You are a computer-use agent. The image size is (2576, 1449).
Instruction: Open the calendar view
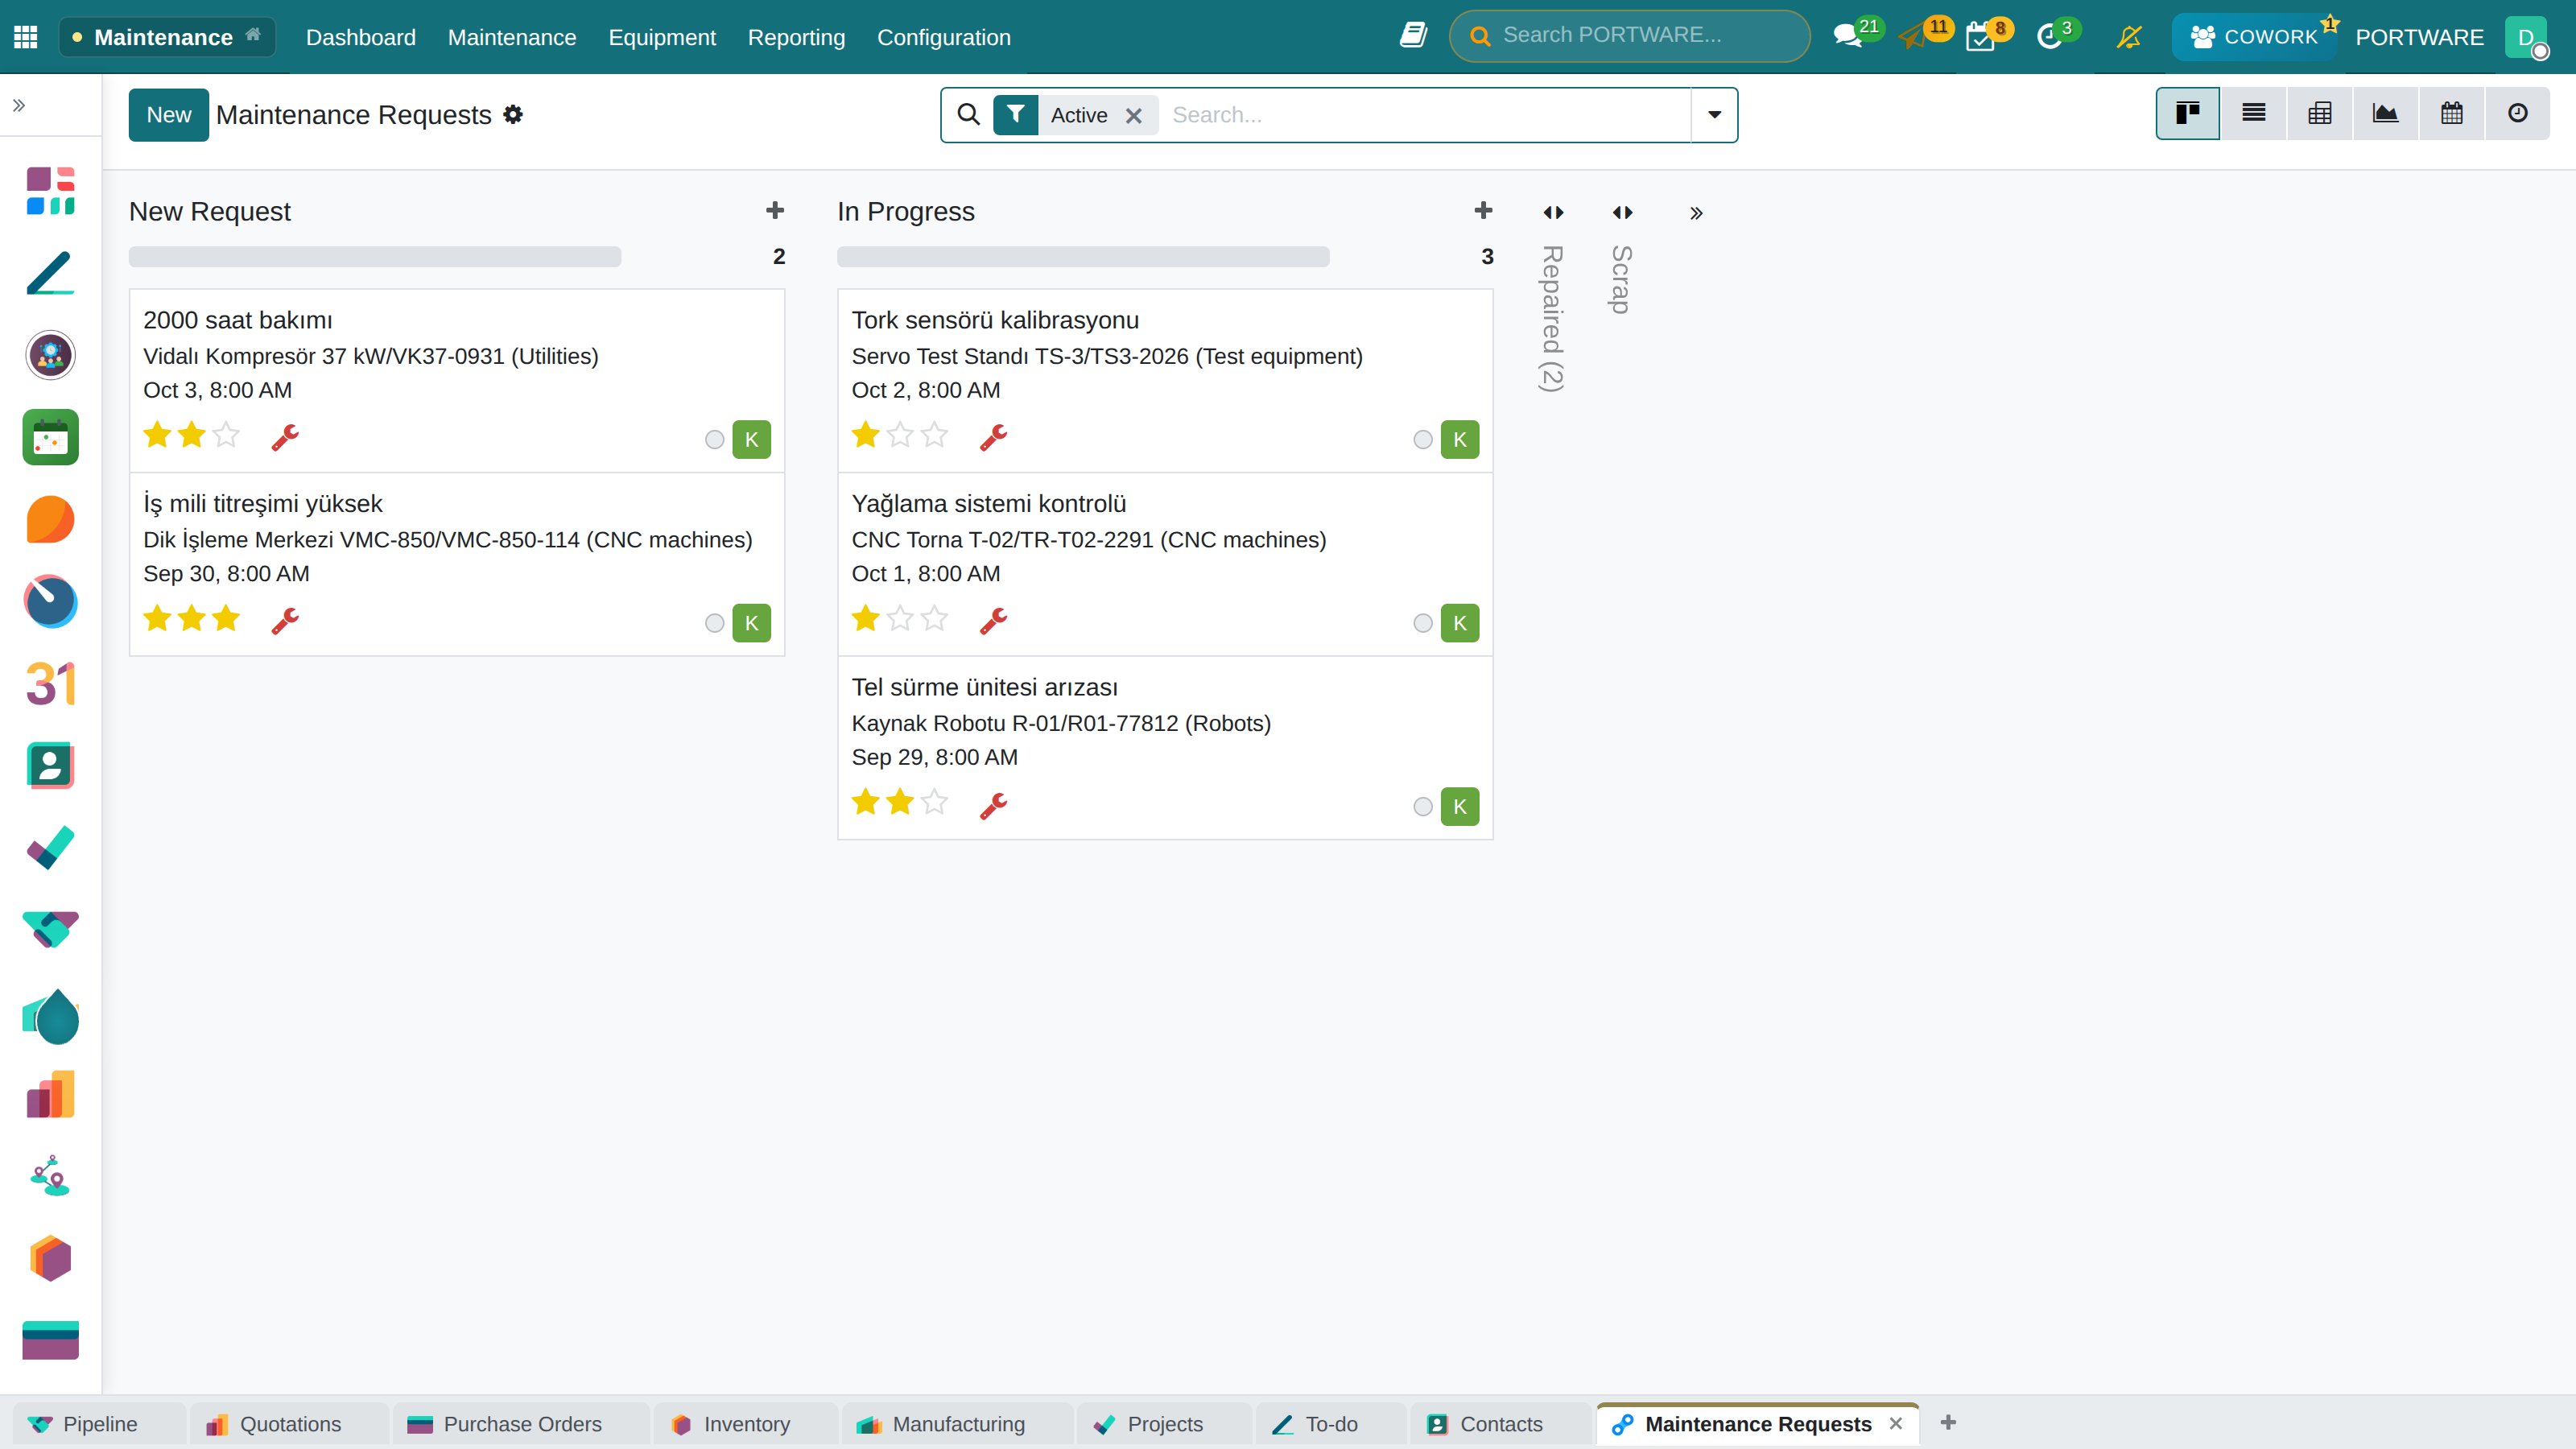[2451, 114]
